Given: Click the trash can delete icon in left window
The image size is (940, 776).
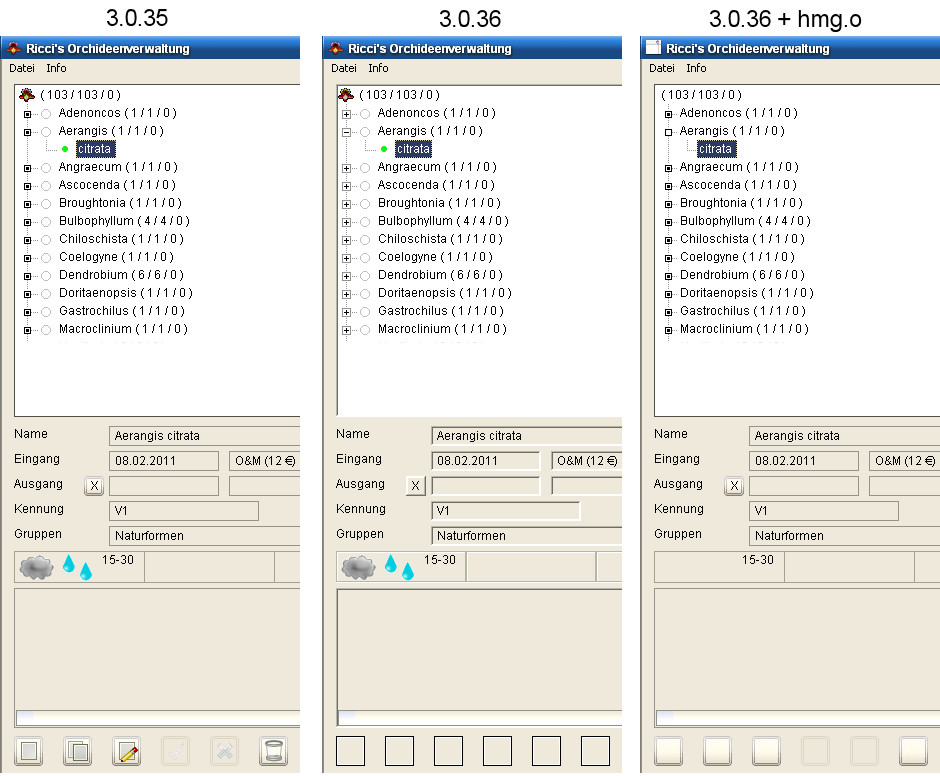Looking at the screenshot, I should coord(273,752).
